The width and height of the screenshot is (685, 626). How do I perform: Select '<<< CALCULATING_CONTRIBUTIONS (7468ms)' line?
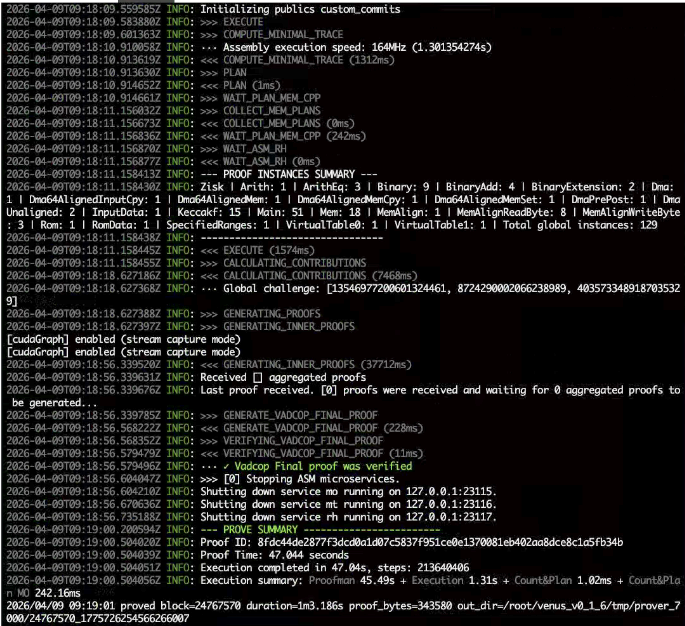pyautogui.click(x=309, y=276)
